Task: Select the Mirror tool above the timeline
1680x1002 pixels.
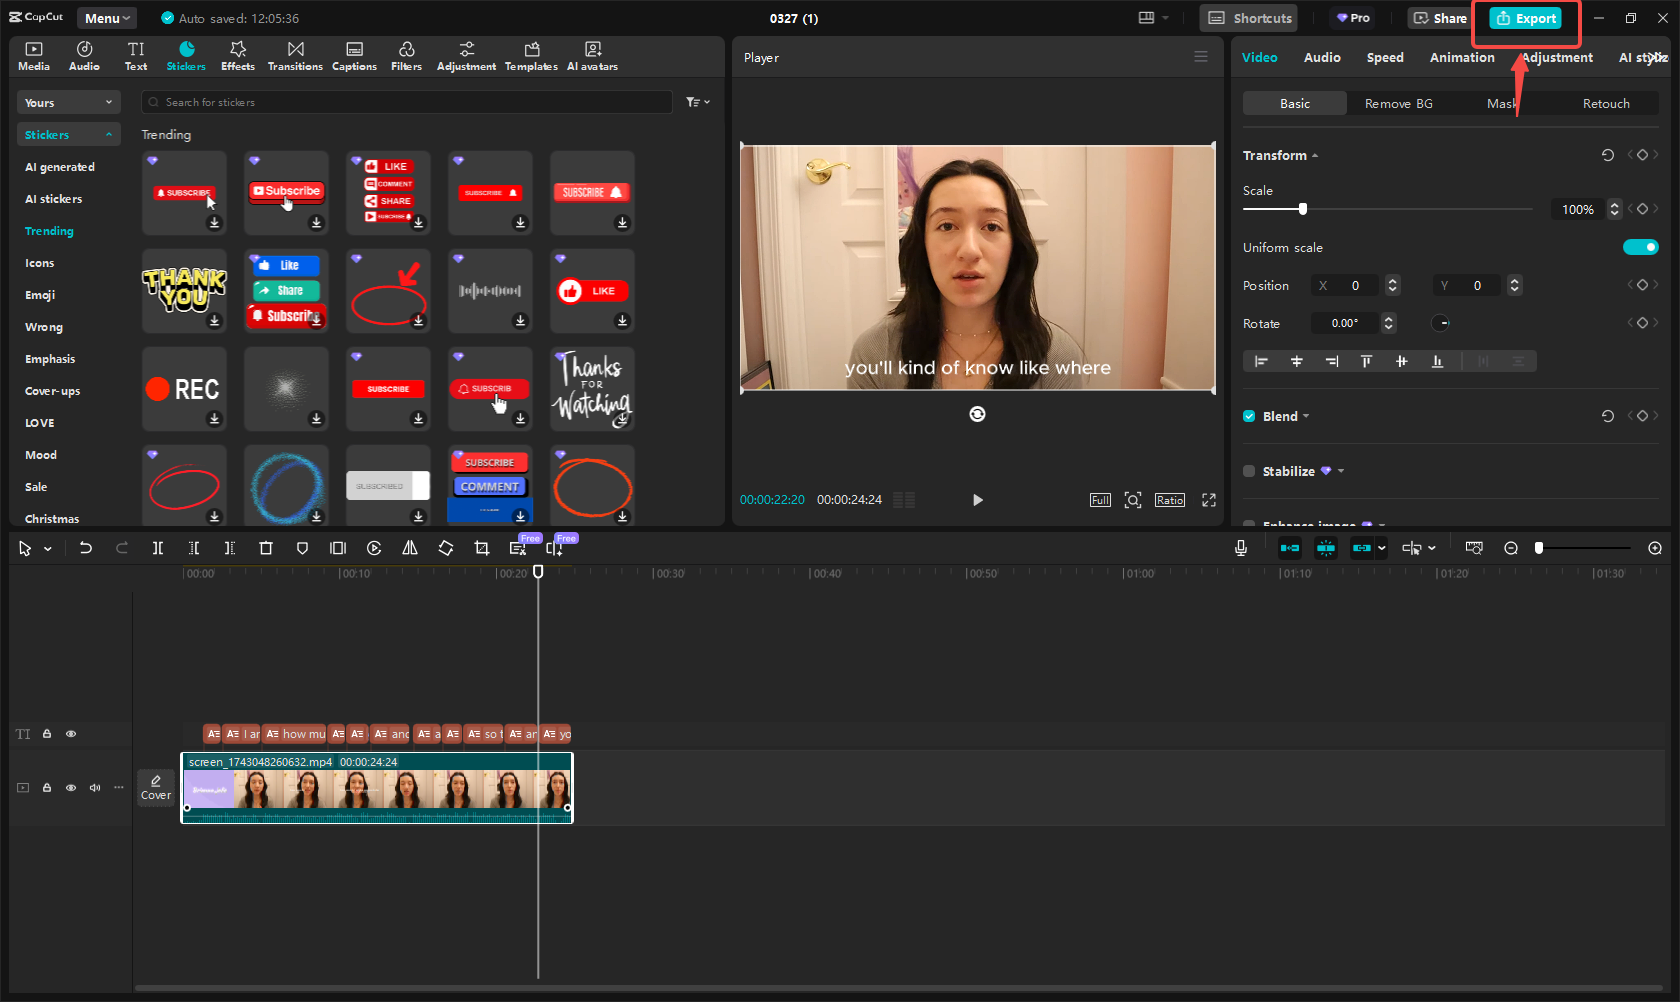Action: [x=410, y=548]
